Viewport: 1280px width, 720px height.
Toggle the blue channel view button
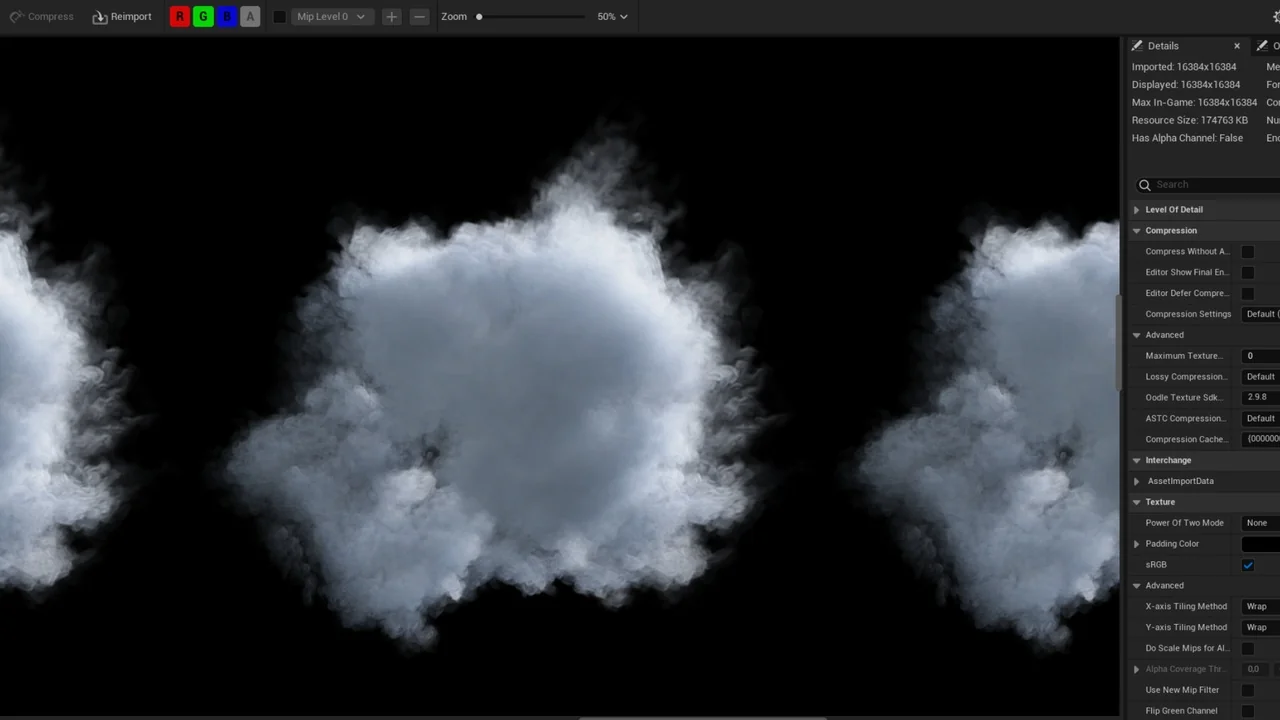coord(227,17)
